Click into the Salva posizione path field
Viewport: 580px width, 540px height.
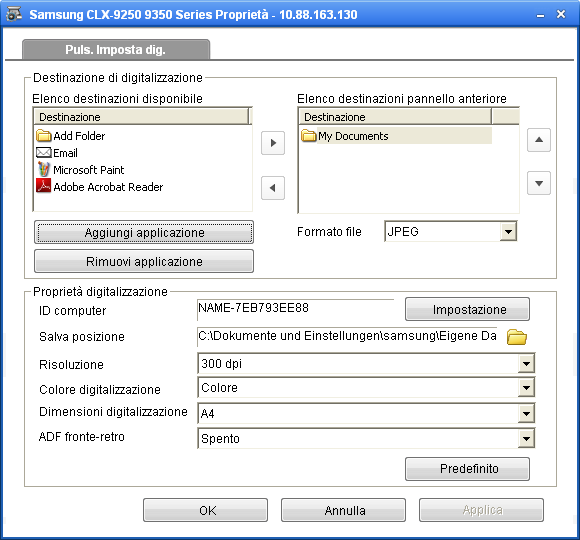point(347,336)
